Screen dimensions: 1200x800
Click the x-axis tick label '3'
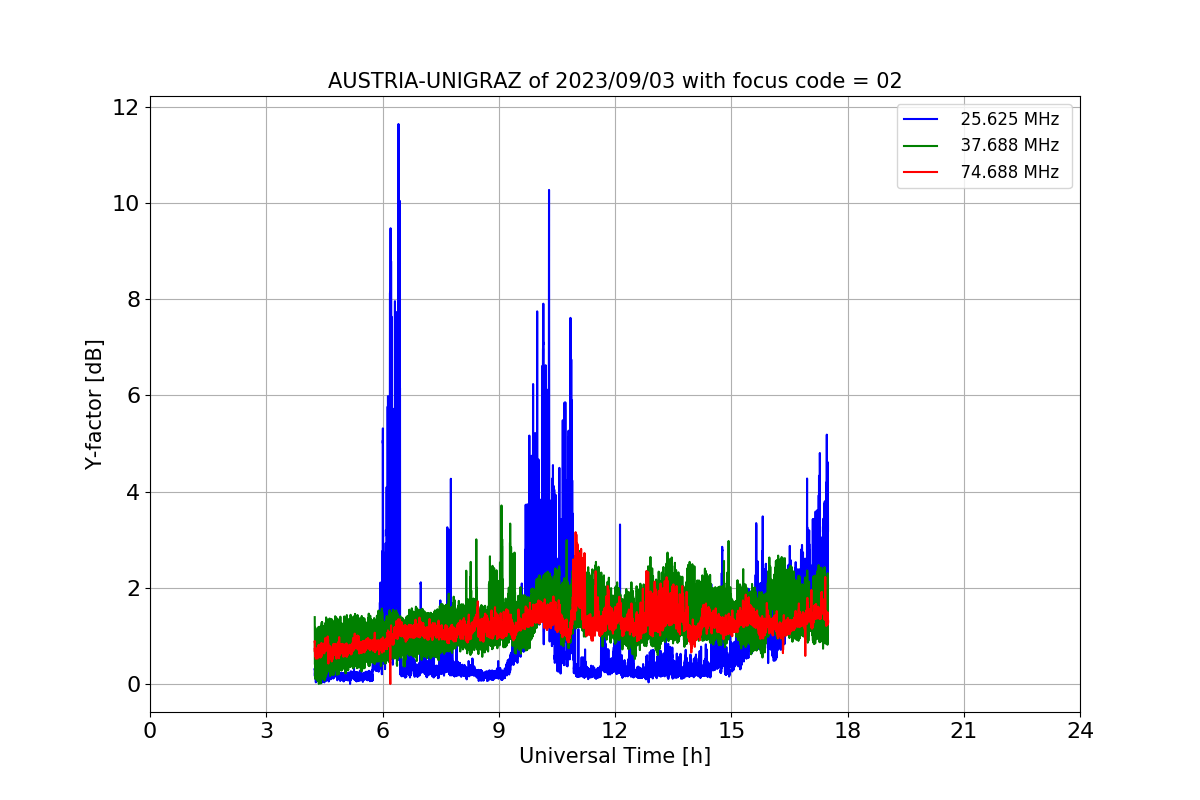click(266, 731)
